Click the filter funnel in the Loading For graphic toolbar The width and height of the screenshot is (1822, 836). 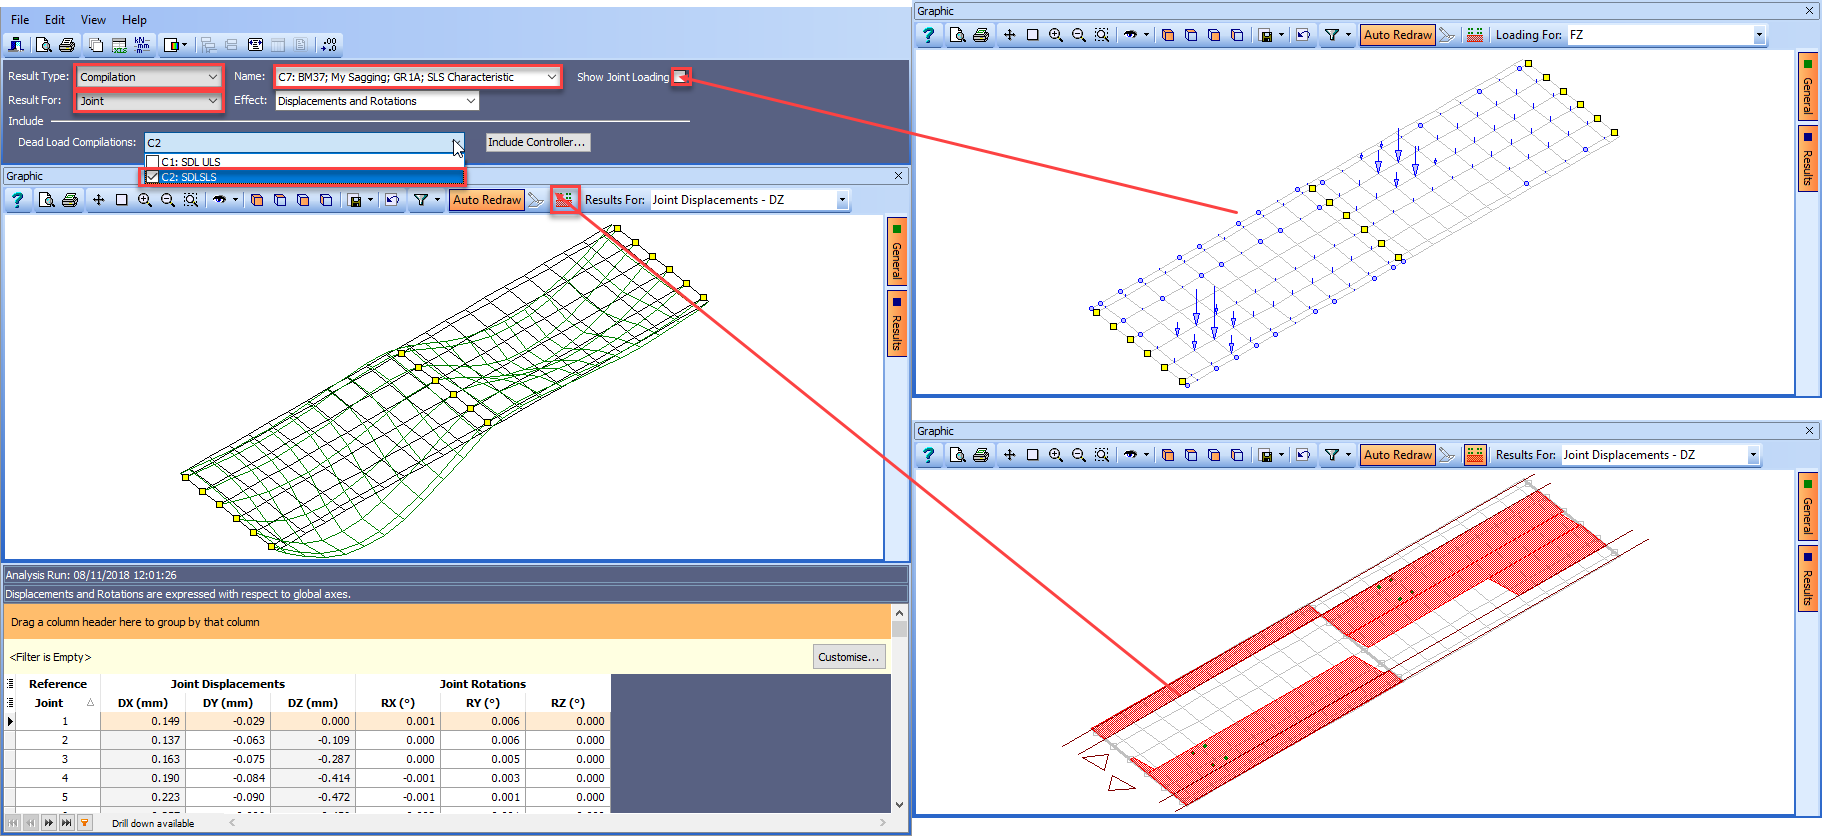coord(1332,35)
